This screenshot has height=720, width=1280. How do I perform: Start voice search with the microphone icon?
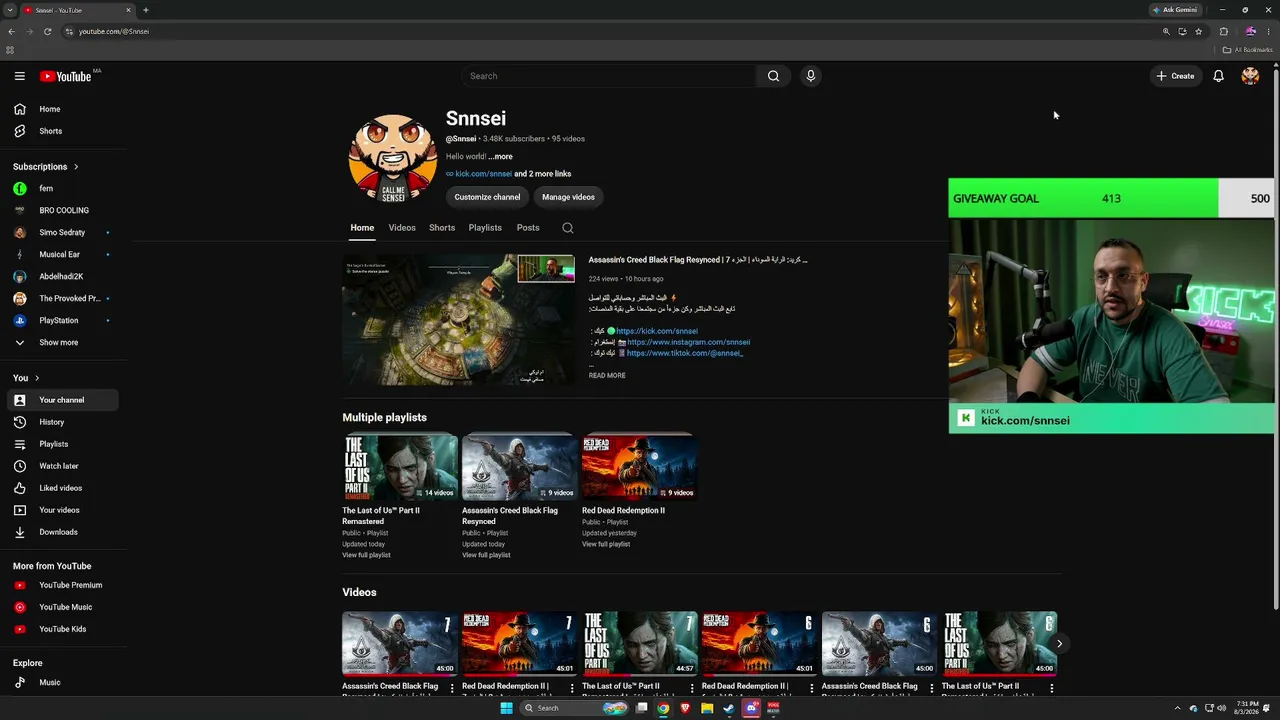pyautogui.click(x=811, y=76)
